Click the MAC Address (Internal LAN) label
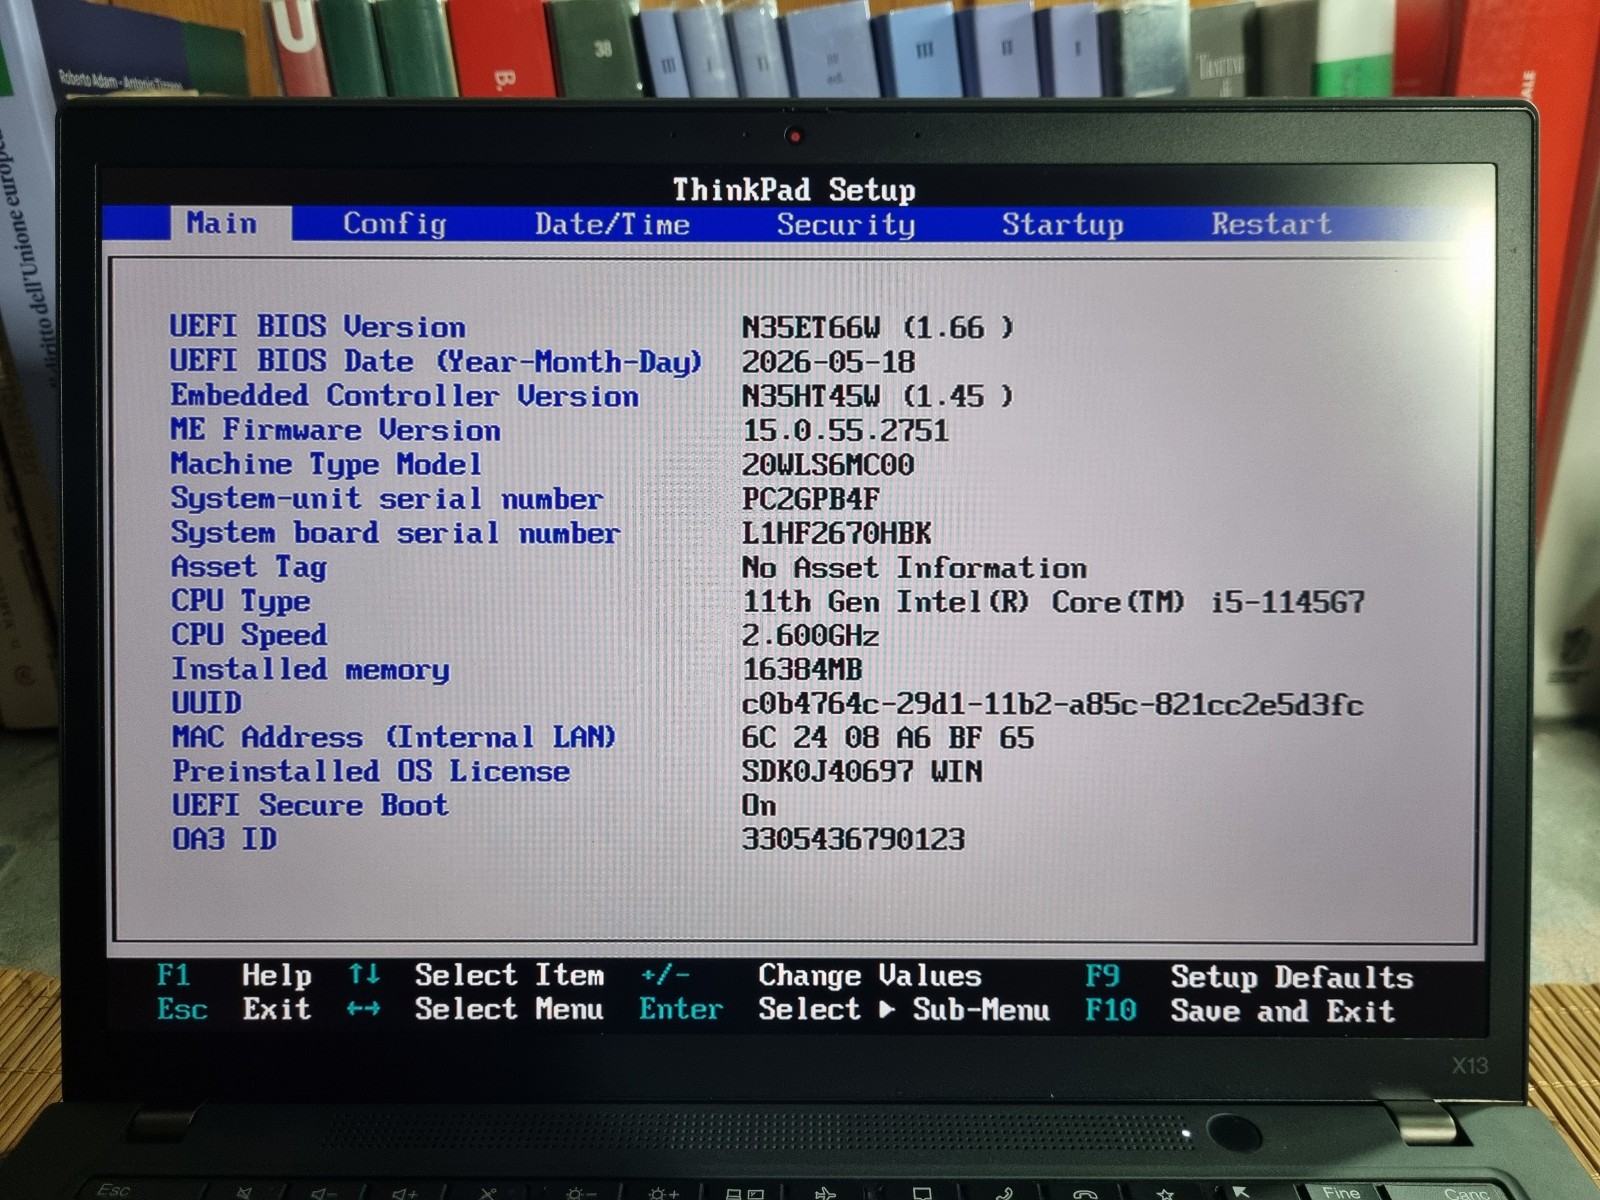This screenshot has height=1200, width=1600. click(x=393, y=738)
